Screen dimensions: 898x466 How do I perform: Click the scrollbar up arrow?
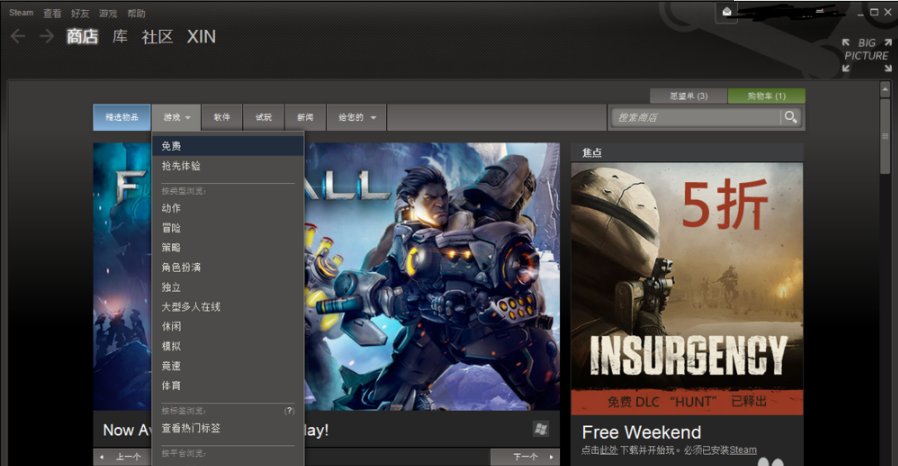(x=885, y=89)
